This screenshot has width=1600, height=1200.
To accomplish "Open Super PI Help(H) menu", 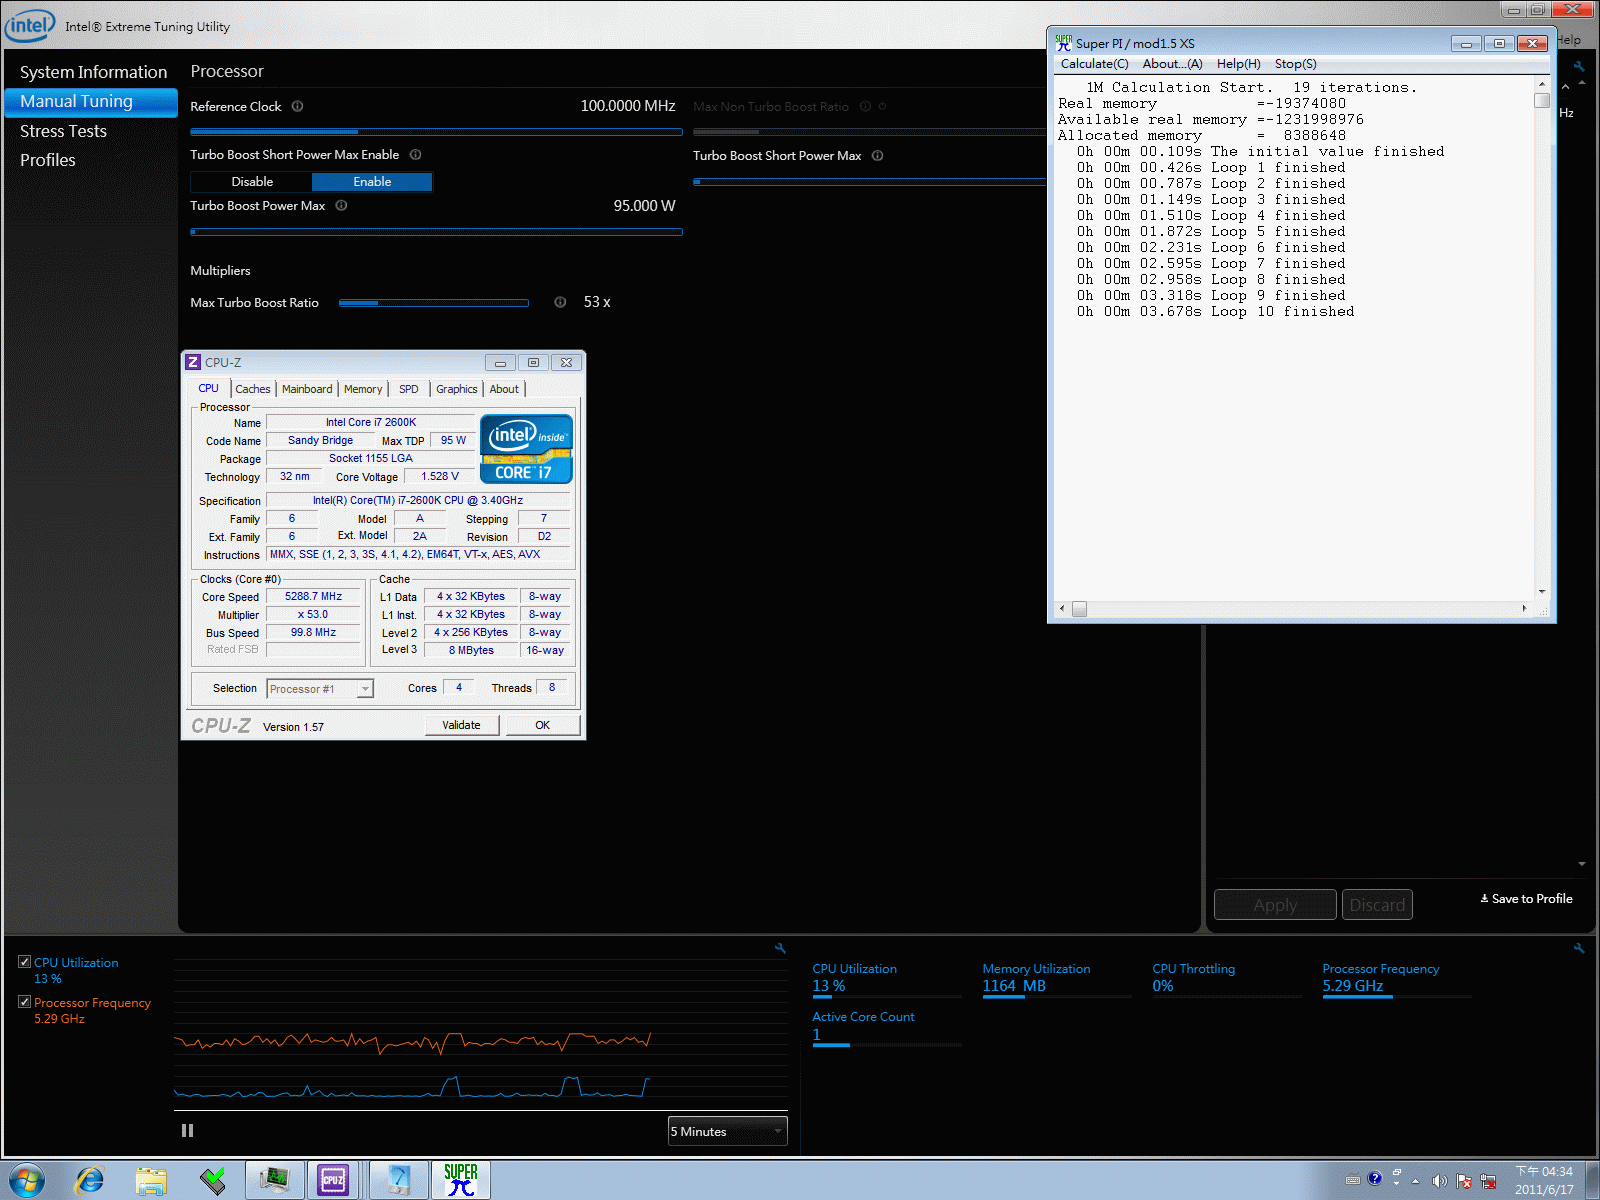I will (1238, 64).
